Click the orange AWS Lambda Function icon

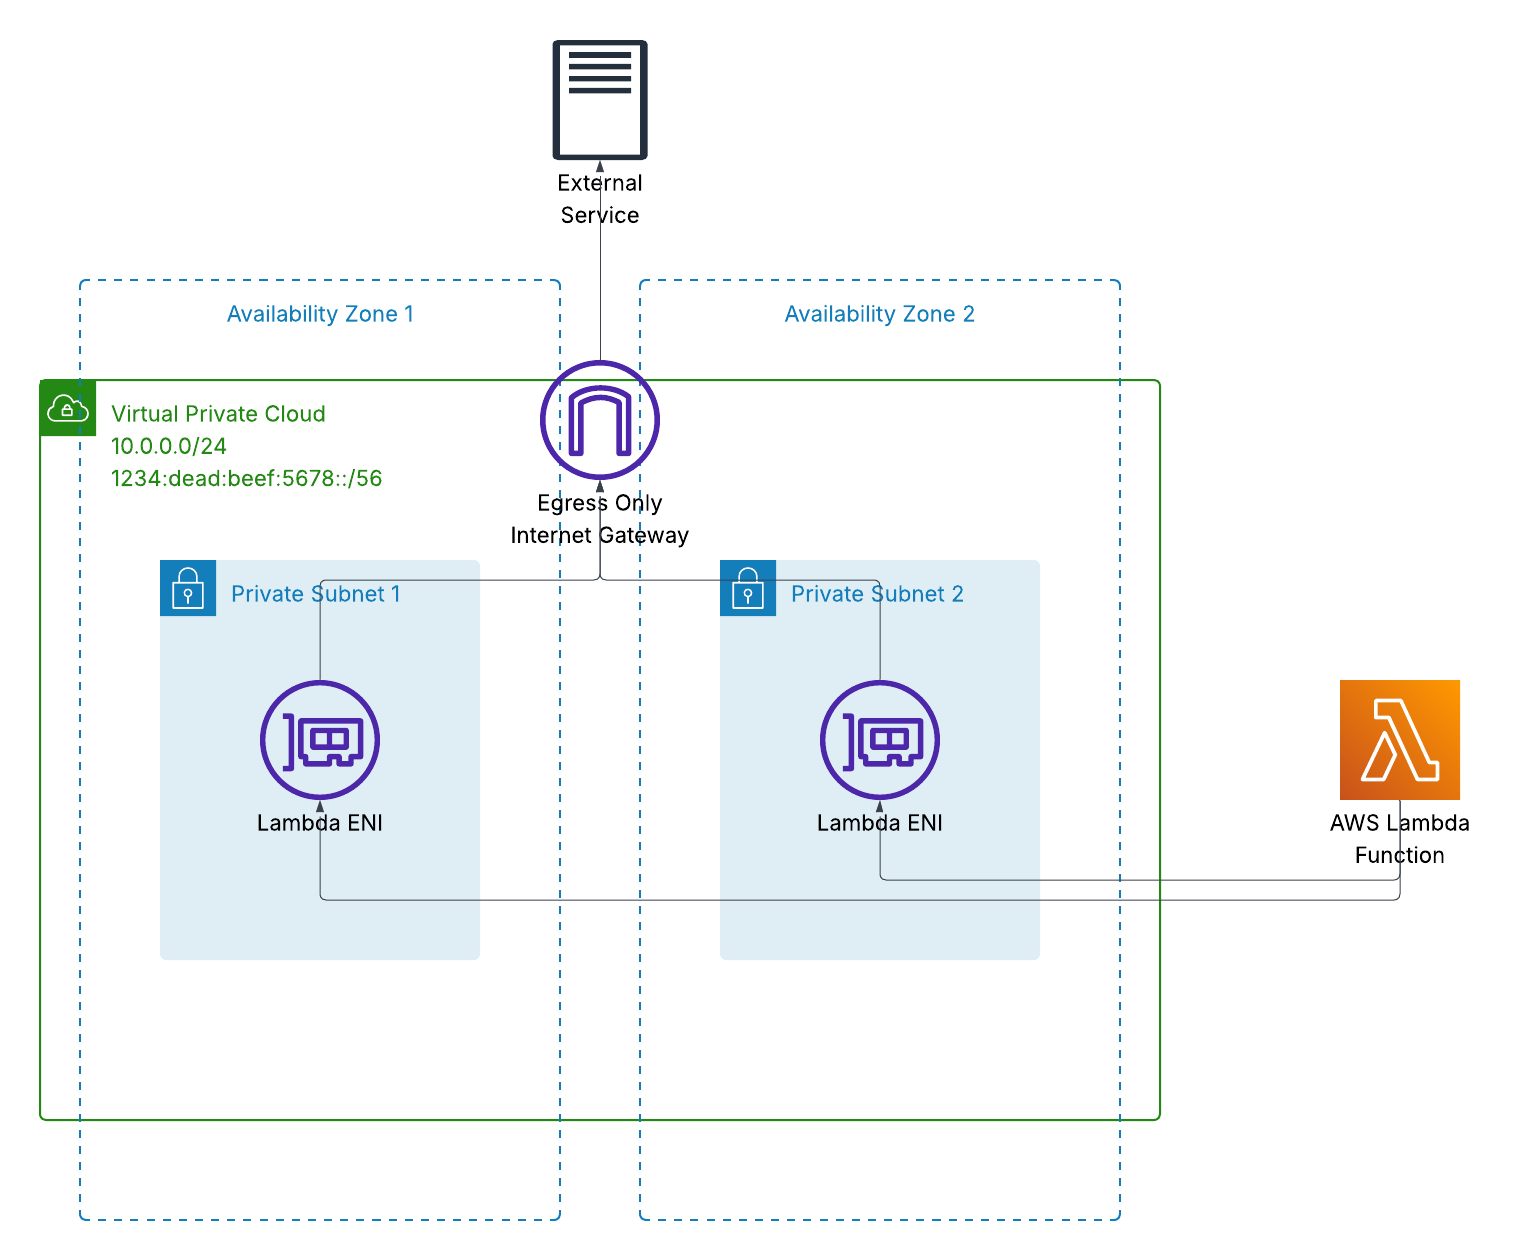pyautogui.click(x=1399, y=740)
